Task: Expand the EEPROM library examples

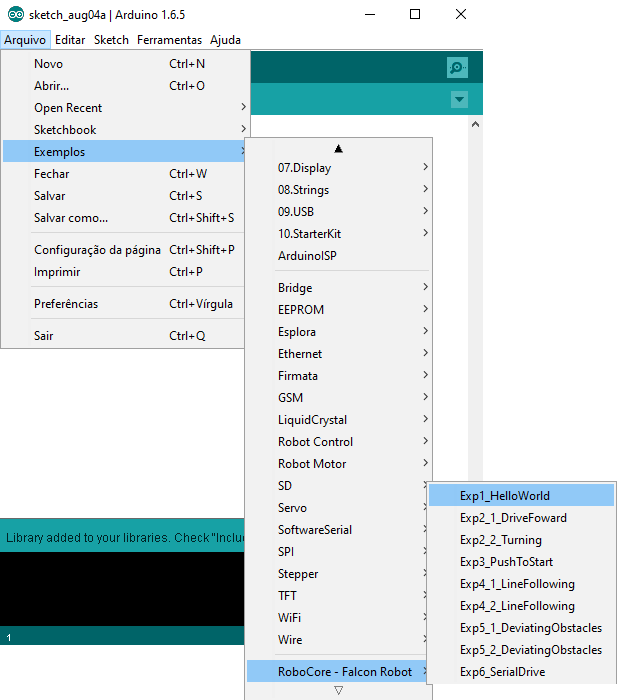Action: pyautogui.click(x=339, y=309)
